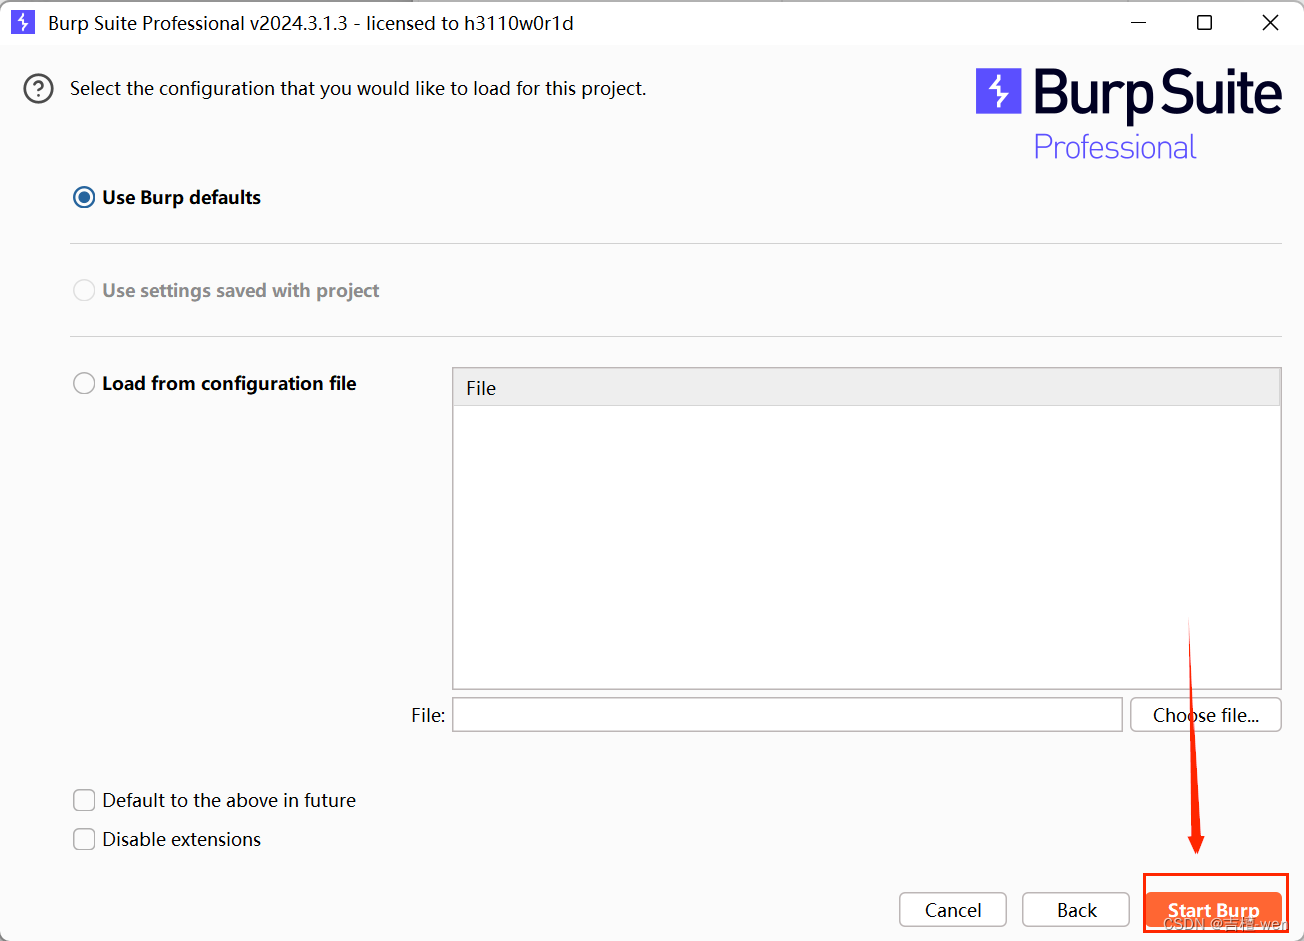Viewport: 1304px width, 941px height.
Task: Click the Burp Suite logo icon in title bar
Action: click(22, 21)
